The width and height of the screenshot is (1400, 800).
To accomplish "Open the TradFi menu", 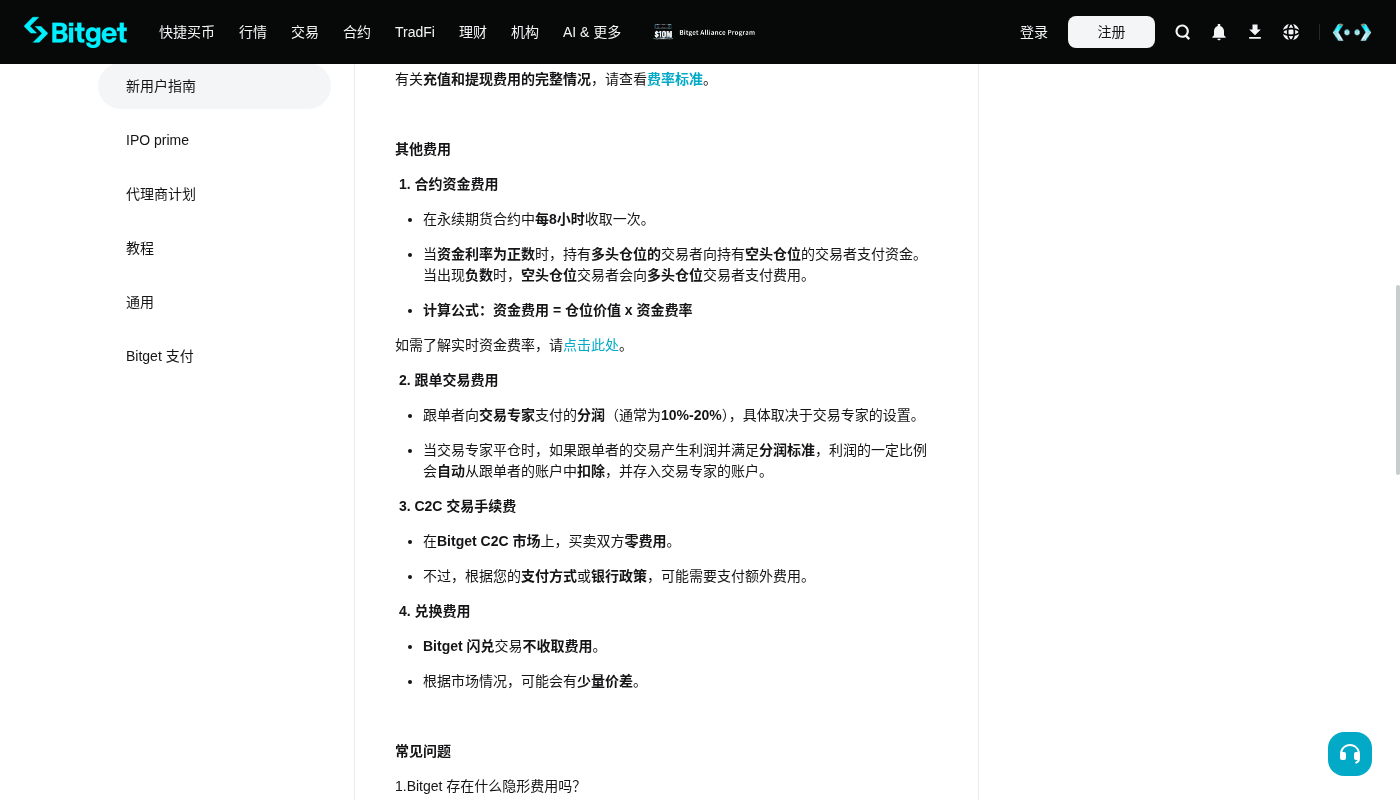I will (415, 32).
